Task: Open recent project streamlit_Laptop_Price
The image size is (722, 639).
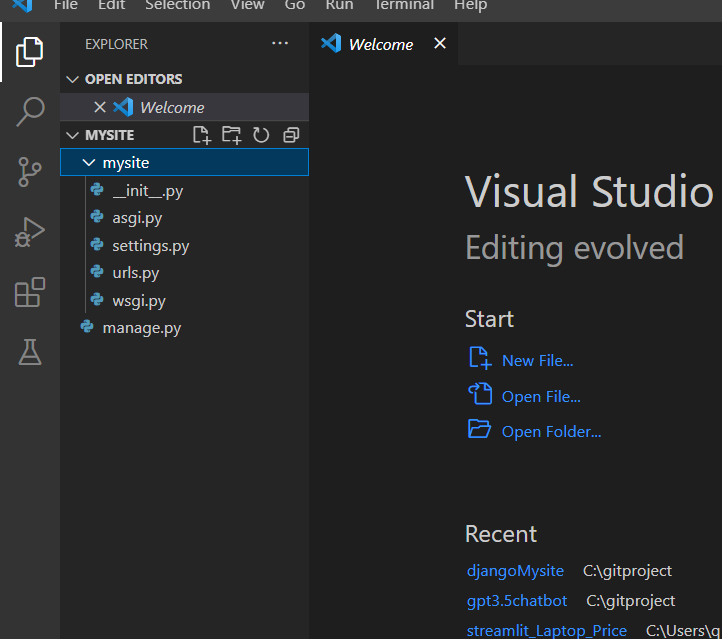Action: (x=547, y=630)
